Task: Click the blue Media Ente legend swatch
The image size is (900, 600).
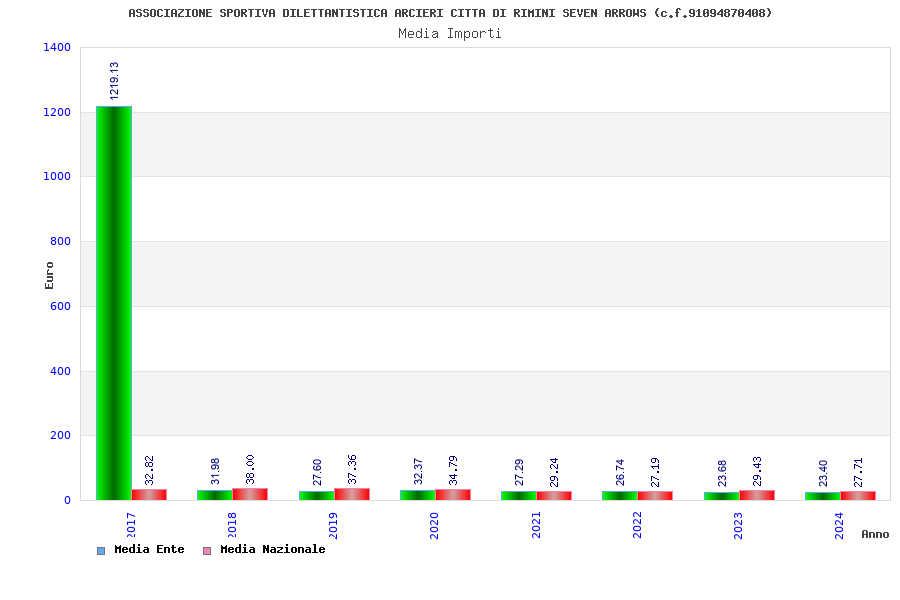Action: 101,551
